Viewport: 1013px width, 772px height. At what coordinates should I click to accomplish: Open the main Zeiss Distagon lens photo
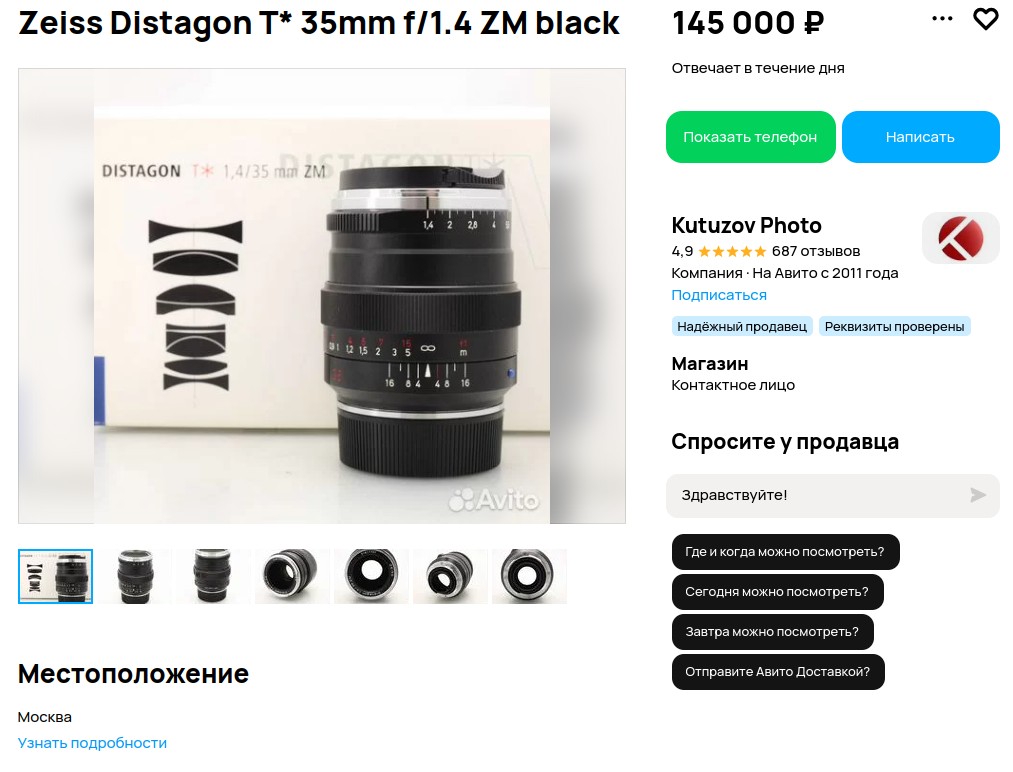tap(322, 296)
